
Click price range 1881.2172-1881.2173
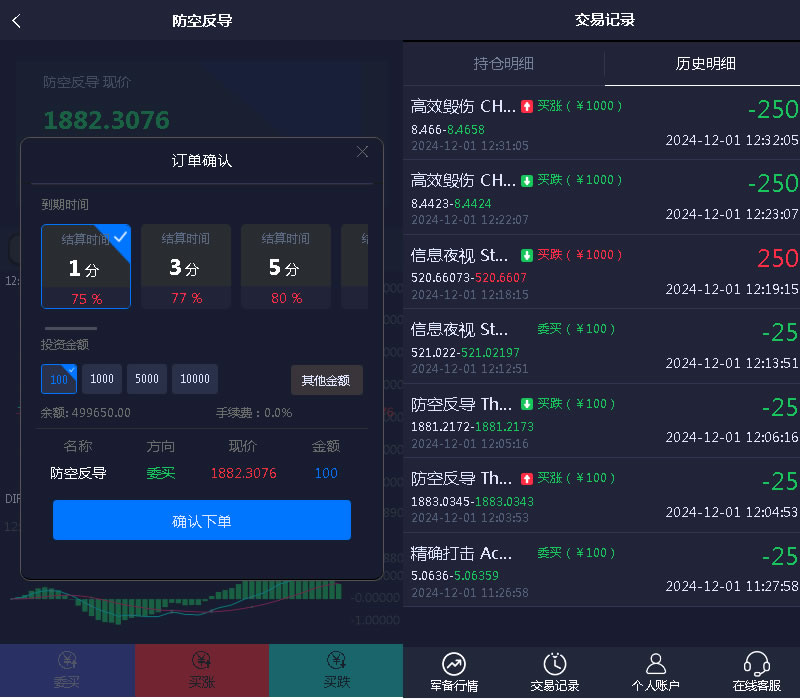[472, 427]
